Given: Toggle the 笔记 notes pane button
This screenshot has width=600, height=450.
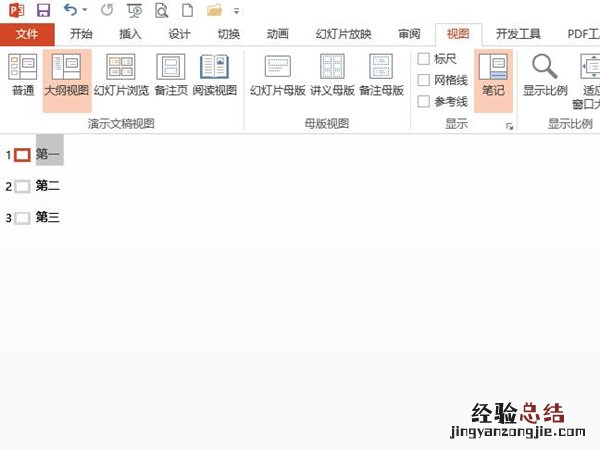Looking at the screenshot, I should [x=493, y=76].
